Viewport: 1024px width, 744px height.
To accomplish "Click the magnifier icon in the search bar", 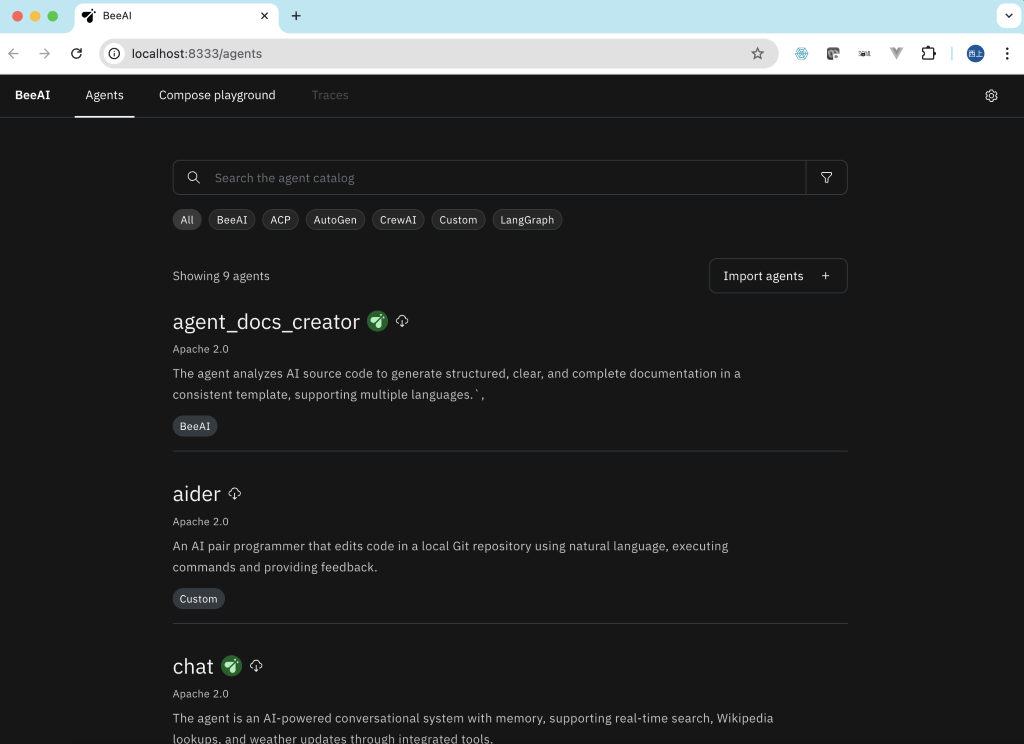I will point(193,178).
